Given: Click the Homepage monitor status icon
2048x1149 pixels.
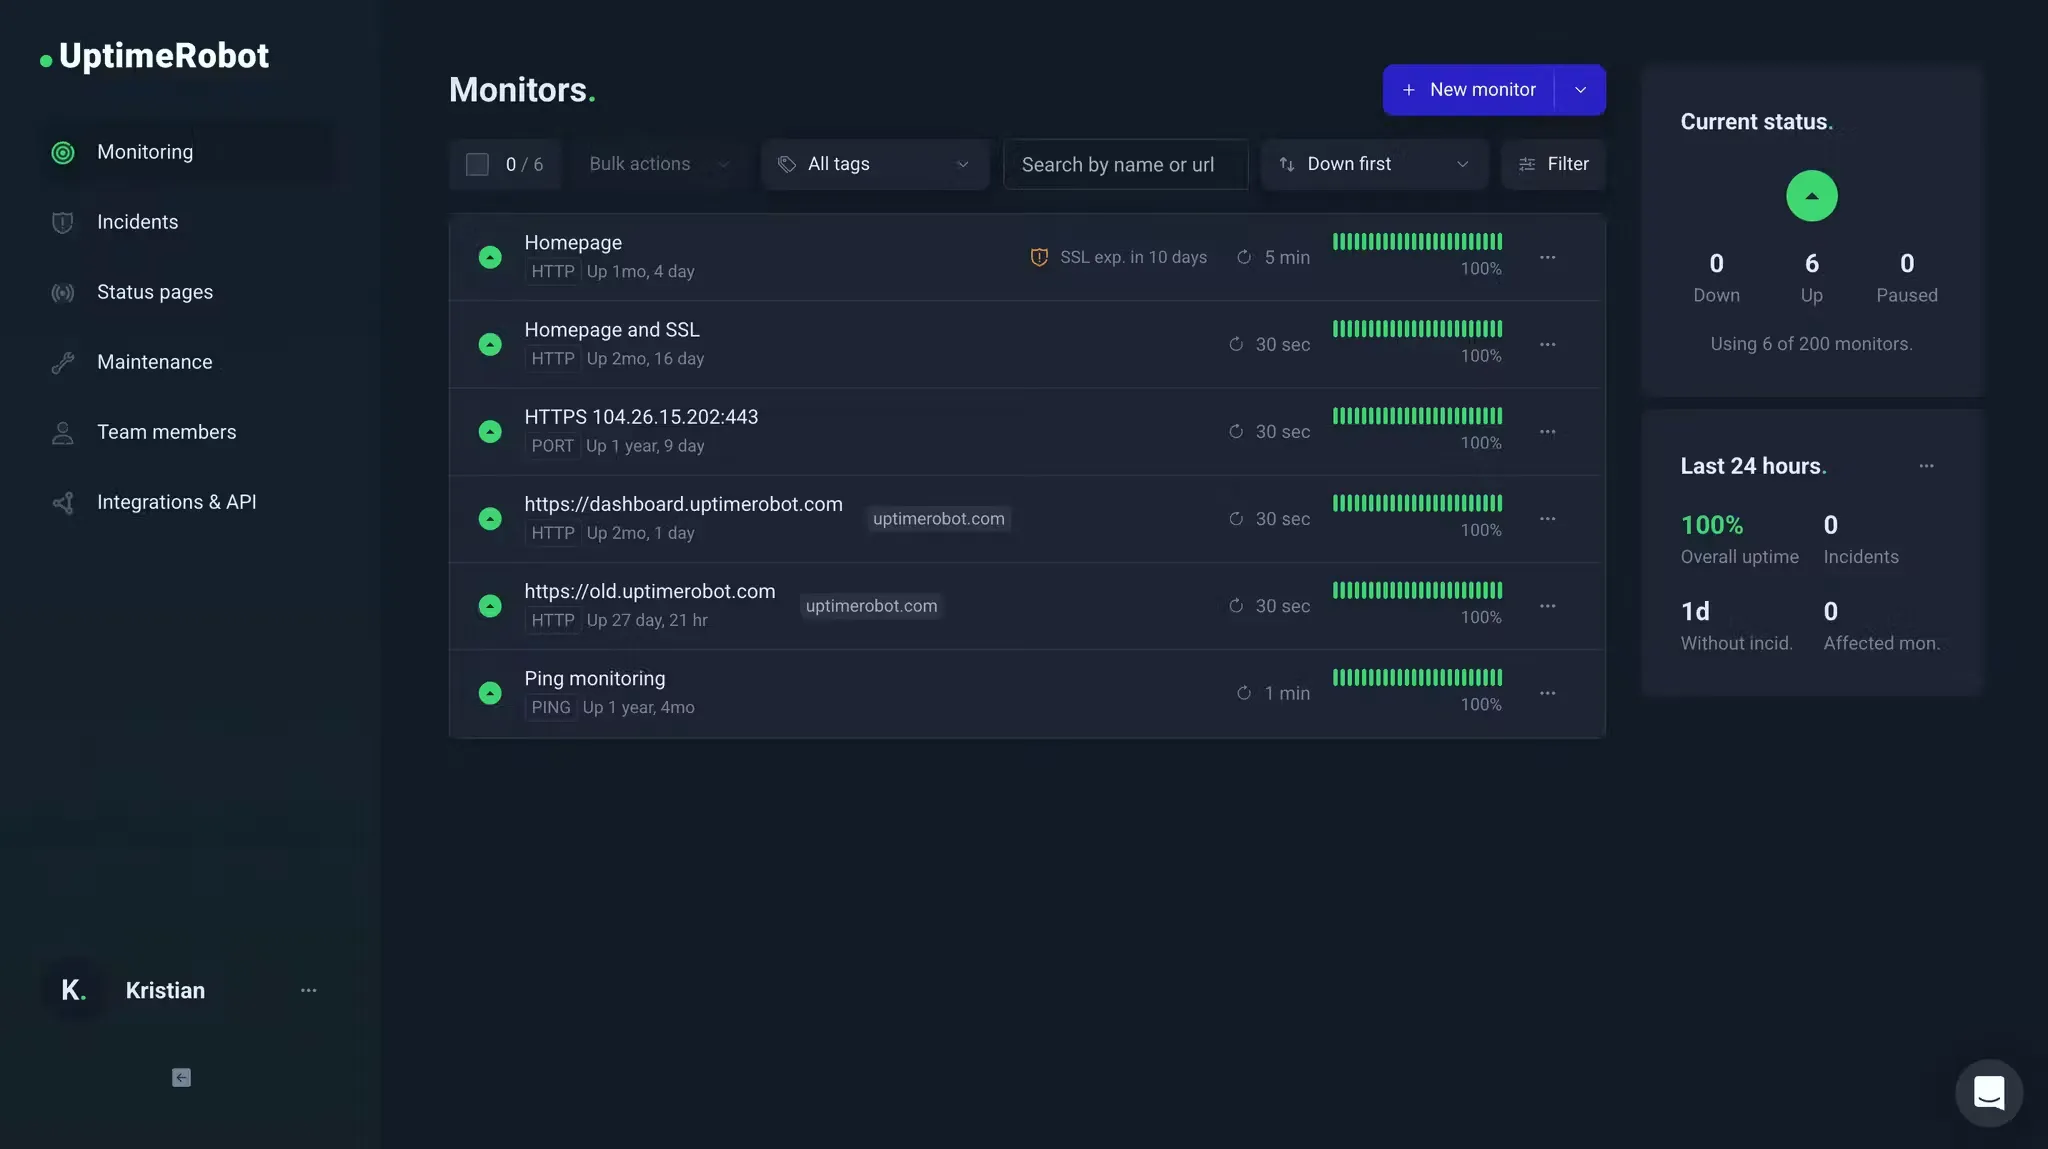Looking at the screenshot, I should (x=490, y=257).
